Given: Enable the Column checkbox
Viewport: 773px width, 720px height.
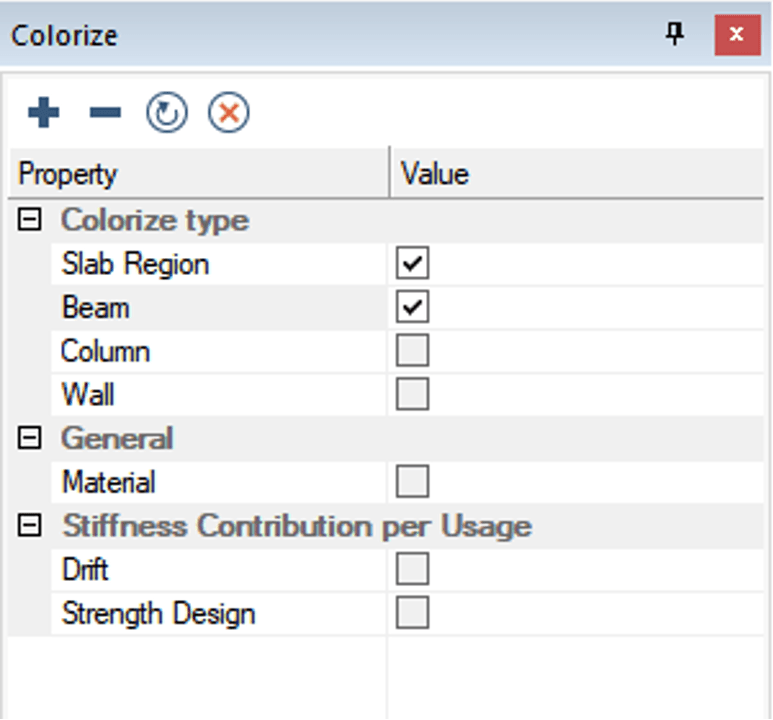Looking at the screenshot, I should tap(412, 351).
